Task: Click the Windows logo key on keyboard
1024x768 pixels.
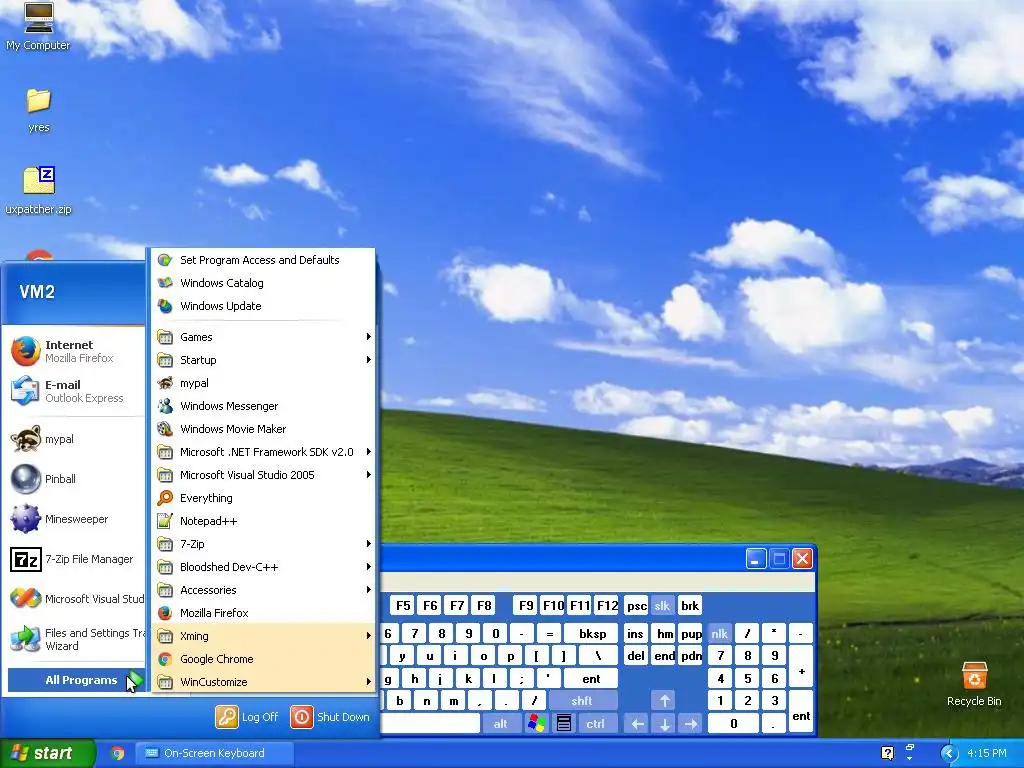Action: tap(536, 724)
